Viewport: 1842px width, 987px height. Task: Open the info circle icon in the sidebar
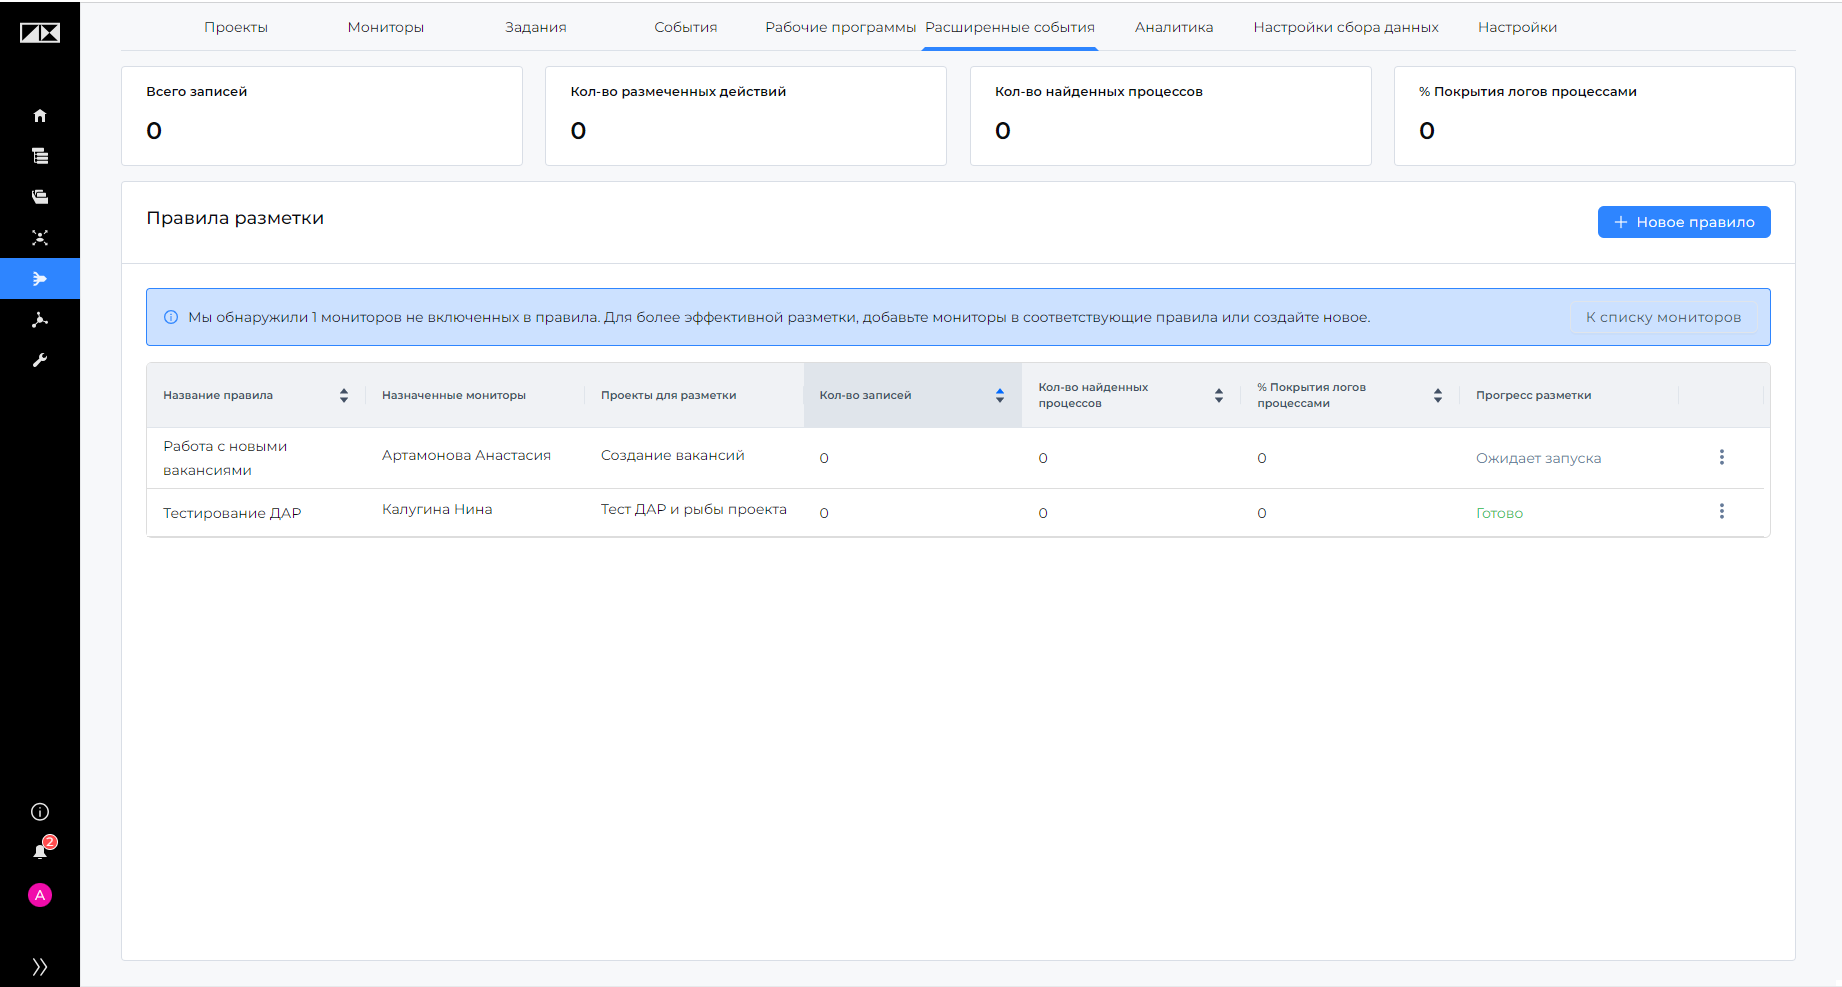pyautogui.click(x=40, y=812)
